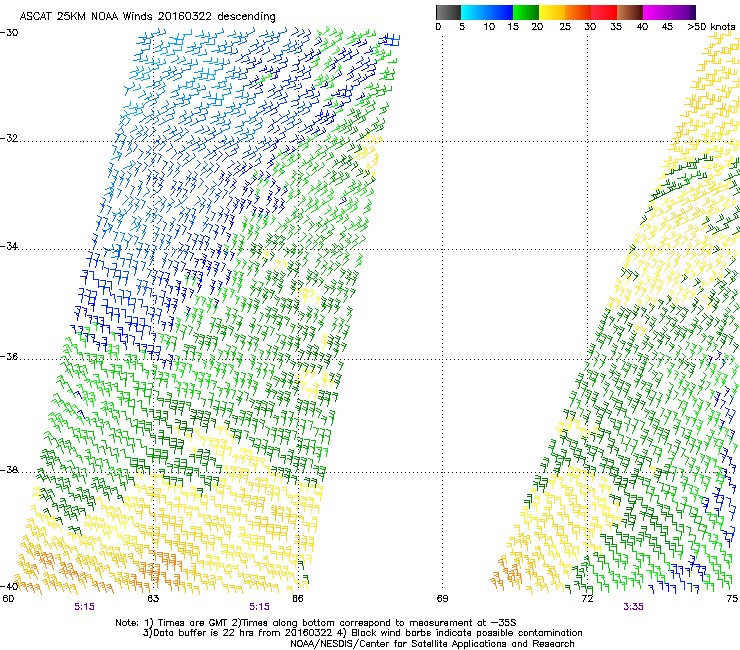Click the "-34" latitude axis label
Viewport: 740px width, 650px height.
coord(9,246)
